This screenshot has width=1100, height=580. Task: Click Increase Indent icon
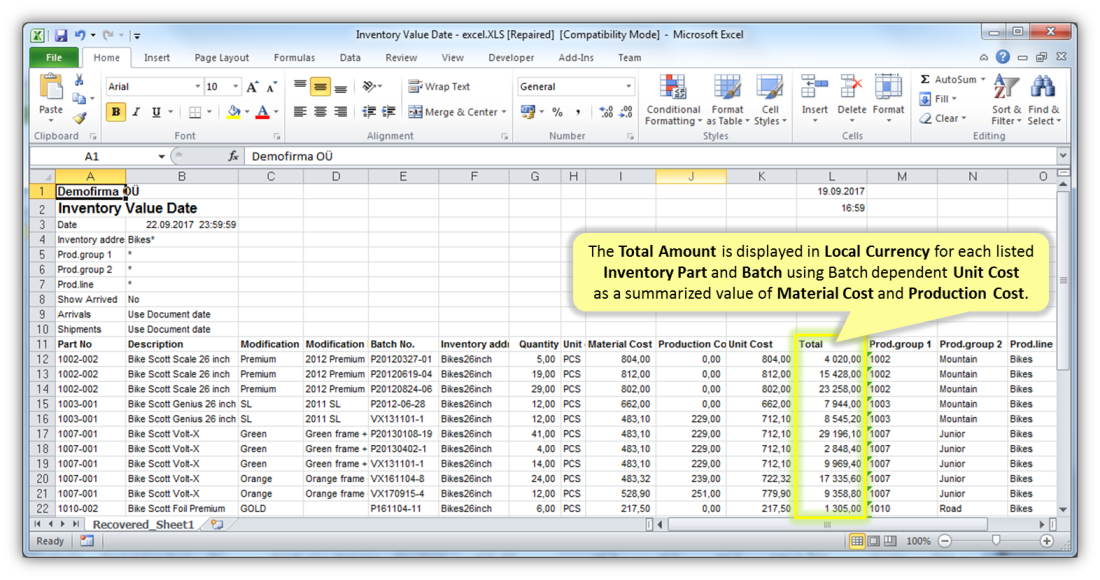pos(389,112)
